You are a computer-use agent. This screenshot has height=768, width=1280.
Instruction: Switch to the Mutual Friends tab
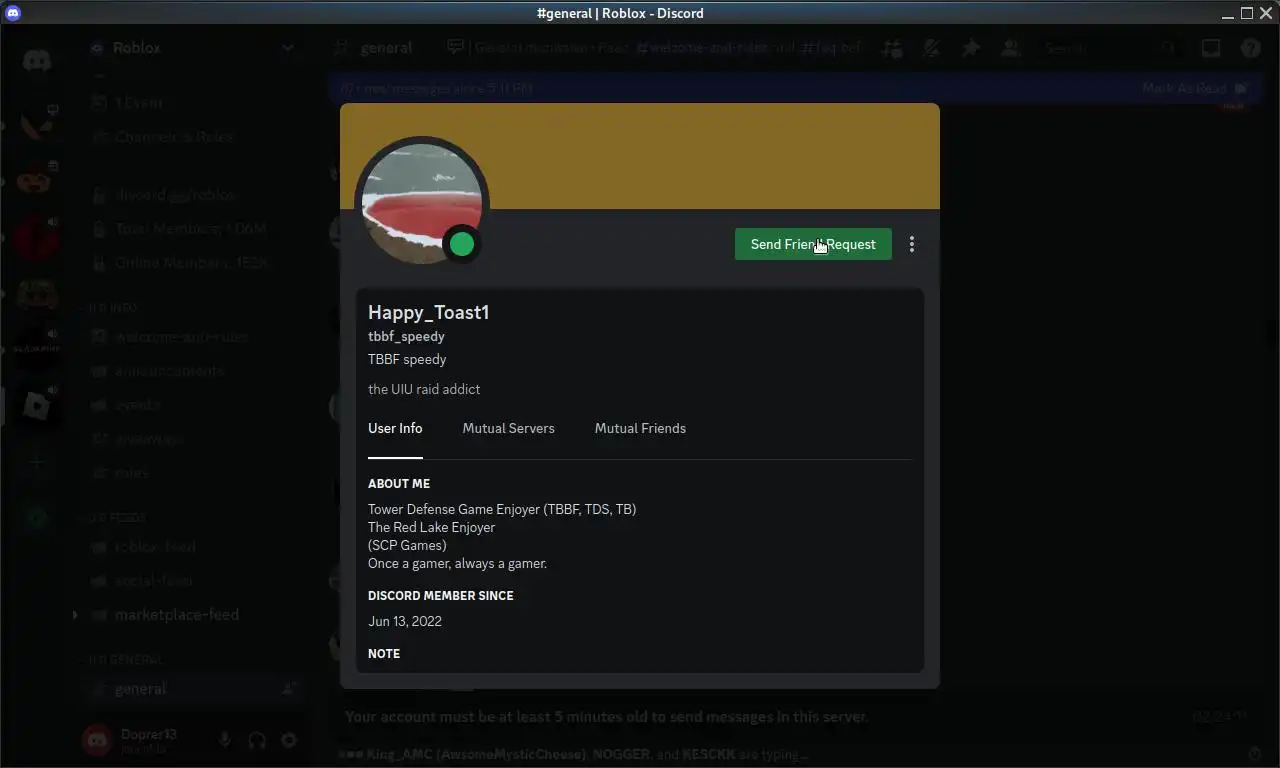[x=640, y=428]
